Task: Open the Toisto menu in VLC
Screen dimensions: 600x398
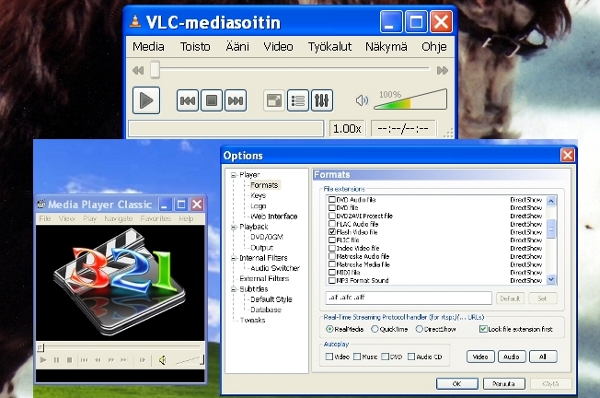Action: pos(195,47)
